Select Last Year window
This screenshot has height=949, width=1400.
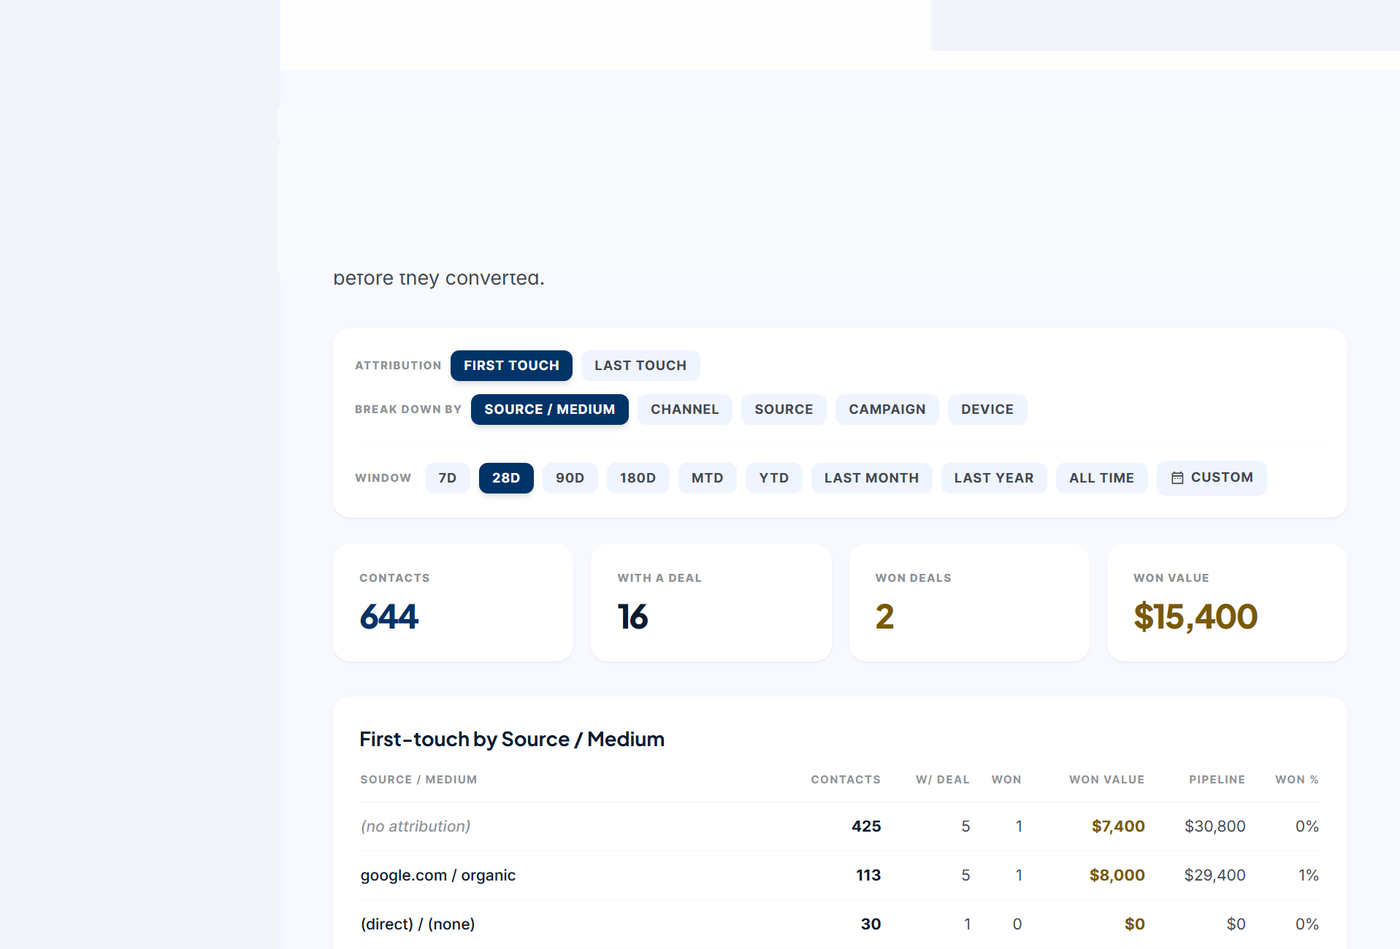pos(994,478)
